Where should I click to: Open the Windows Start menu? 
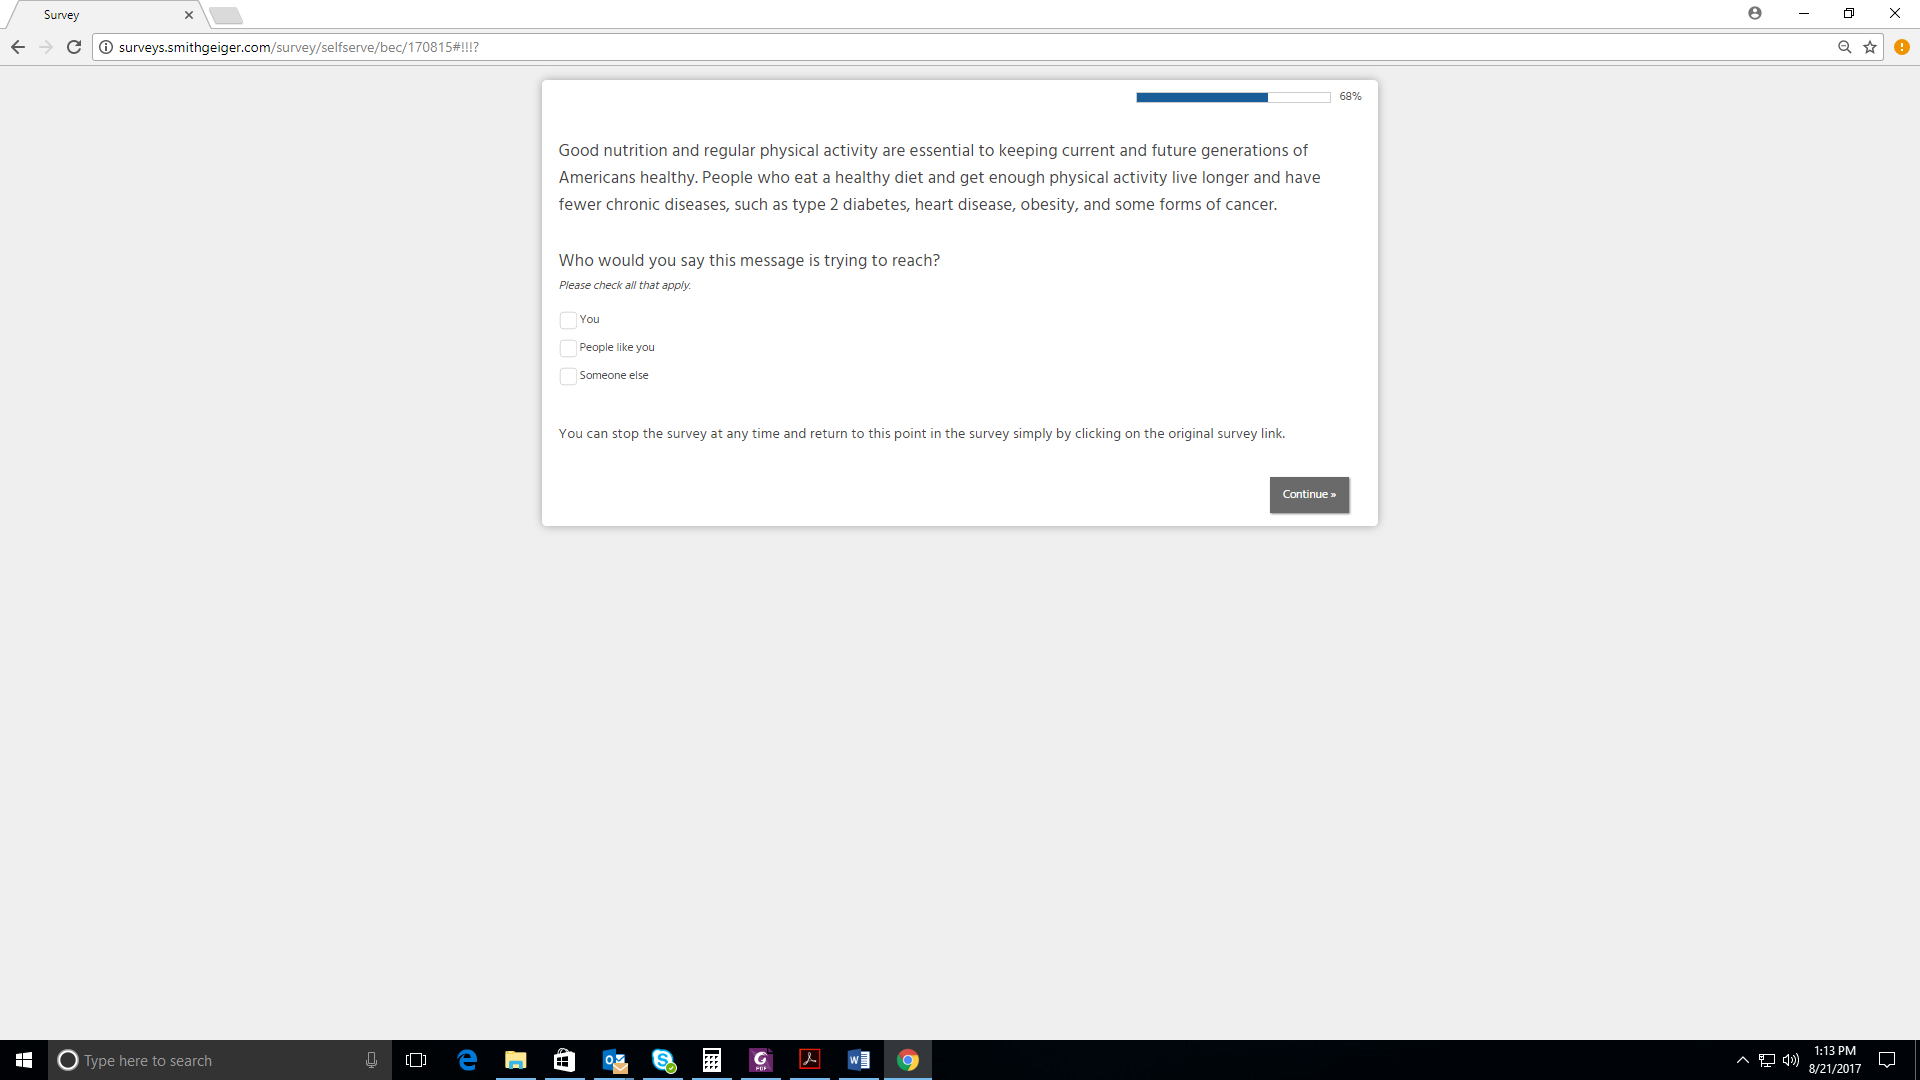point(24,1060)
